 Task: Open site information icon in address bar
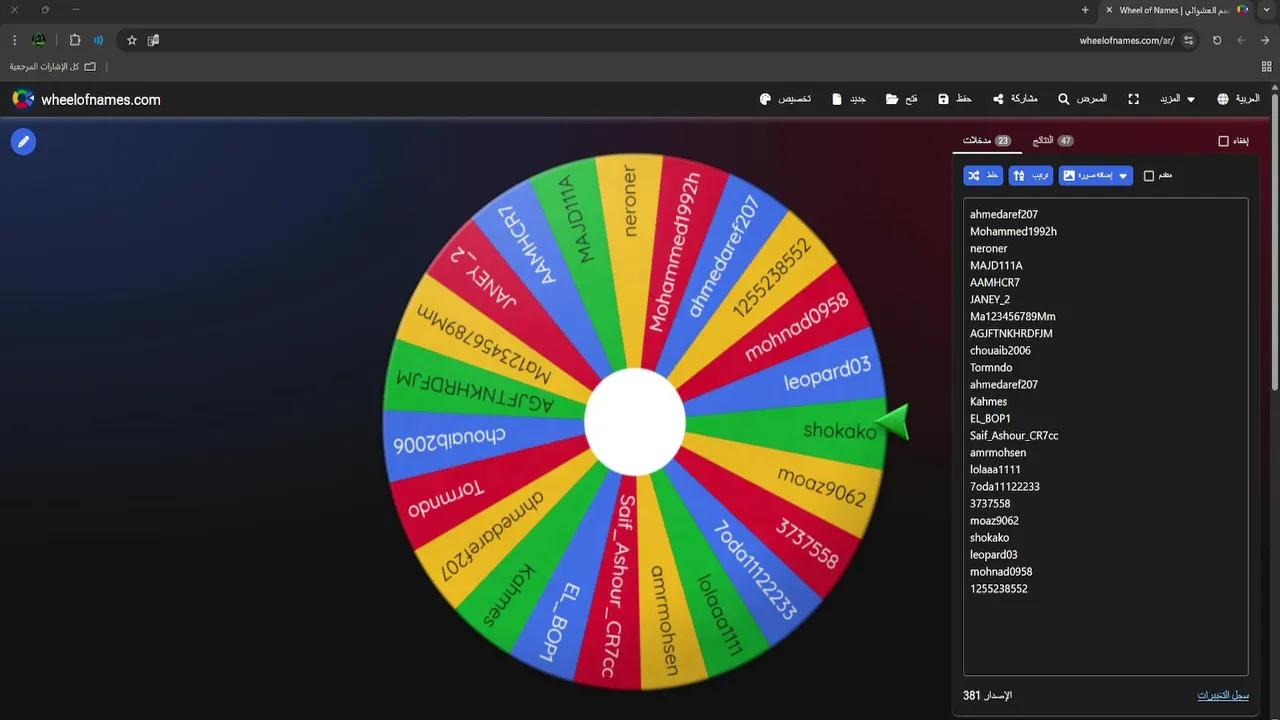(x=1188, y=40)
